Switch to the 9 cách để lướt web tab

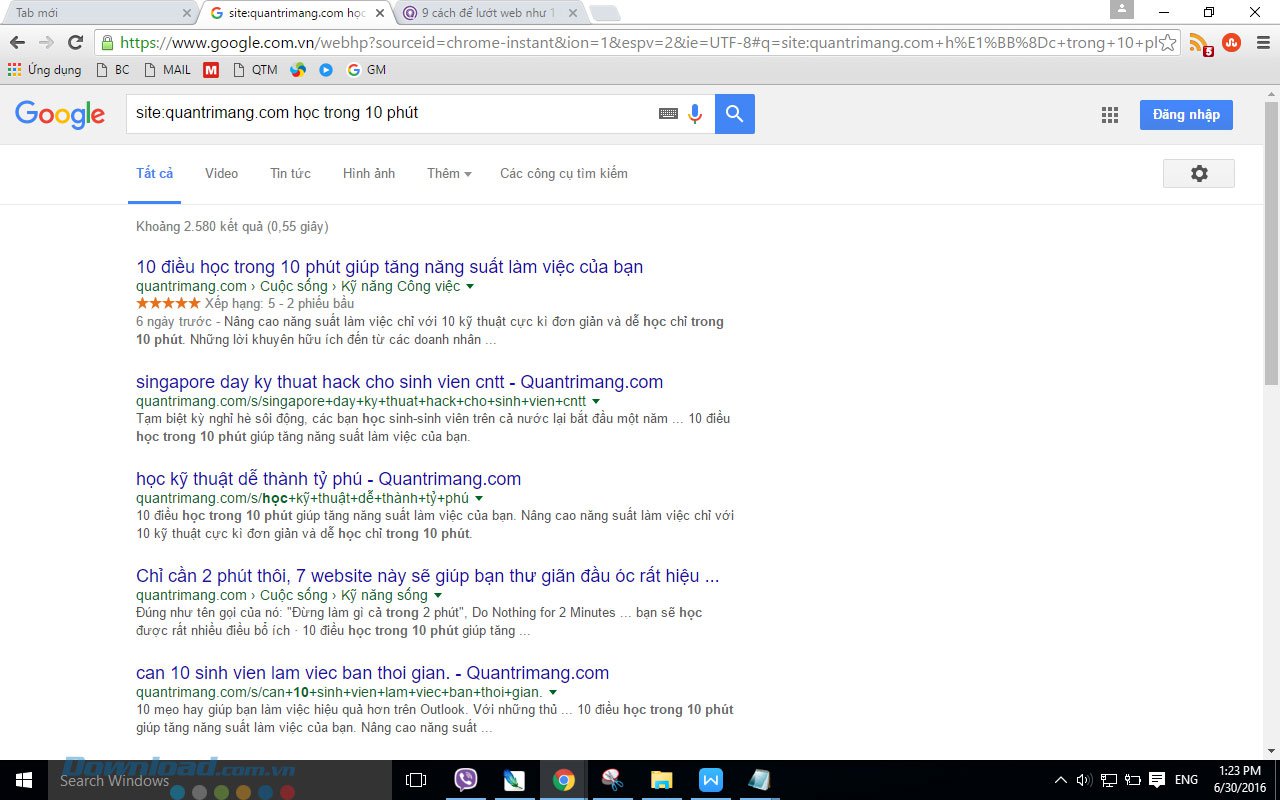coord(490,13)
